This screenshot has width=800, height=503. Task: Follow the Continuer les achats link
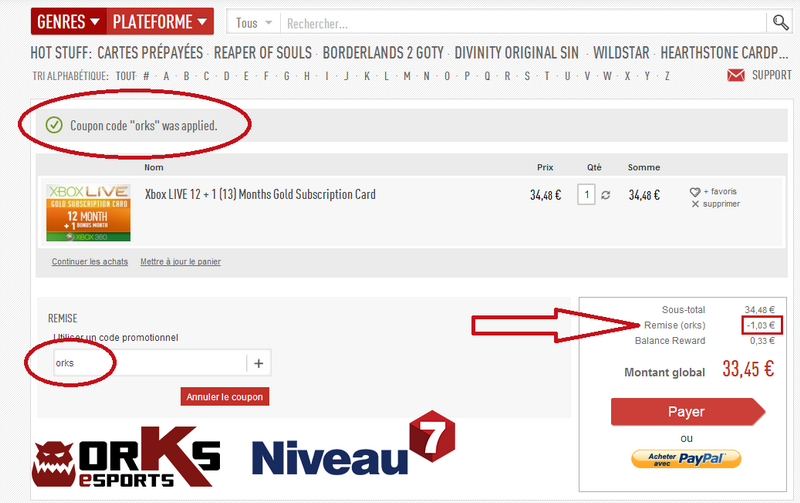click(x=89, y=262)
